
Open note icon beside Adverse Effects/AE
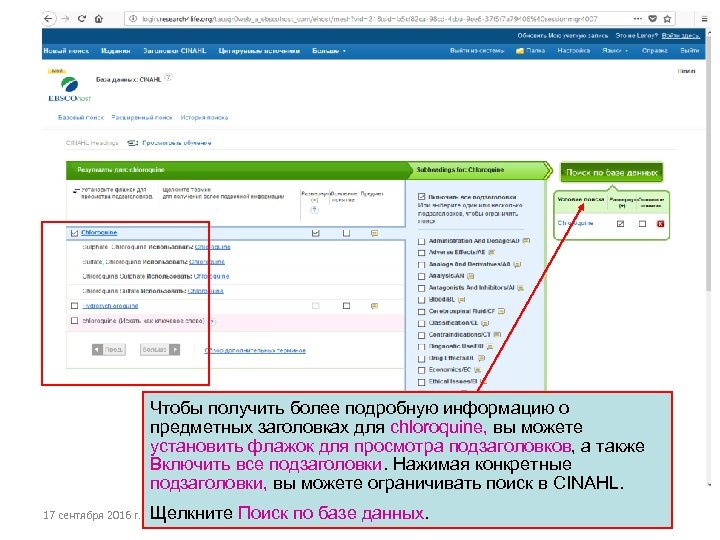click(492, 252)
